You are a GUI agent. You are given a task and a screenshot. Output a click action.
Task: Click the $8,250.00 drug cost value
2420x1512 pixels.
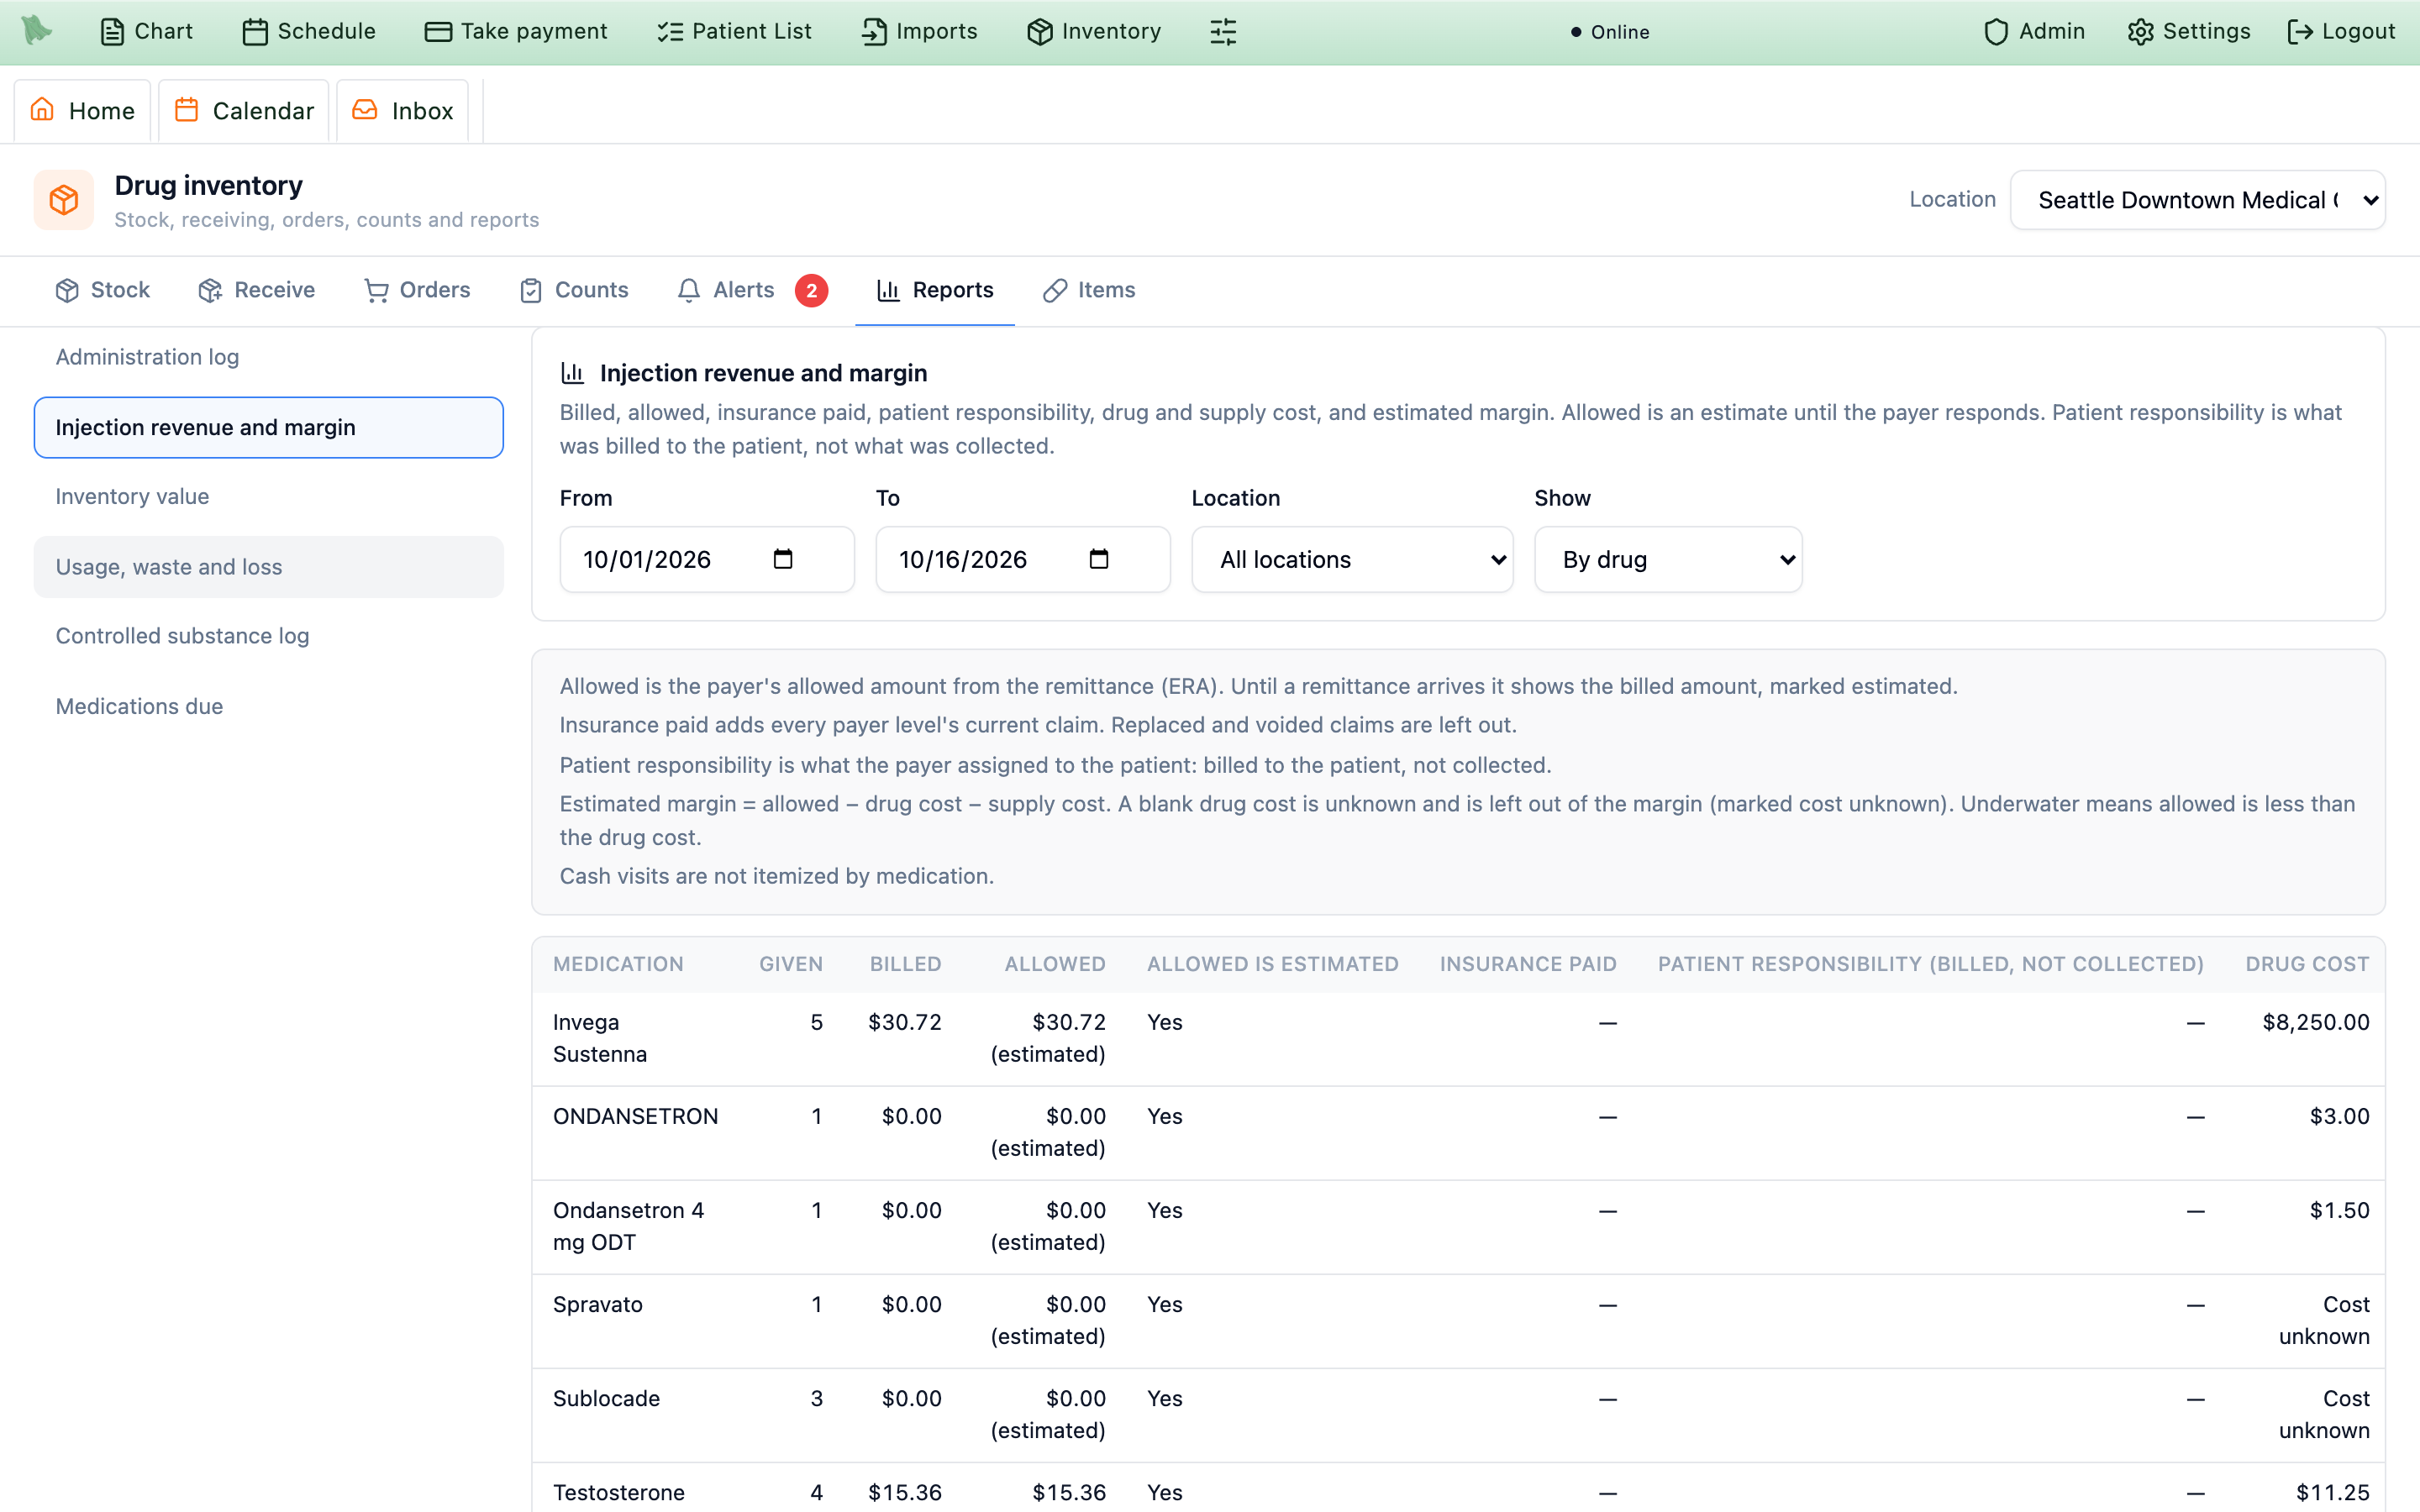coord(2315,1022)
